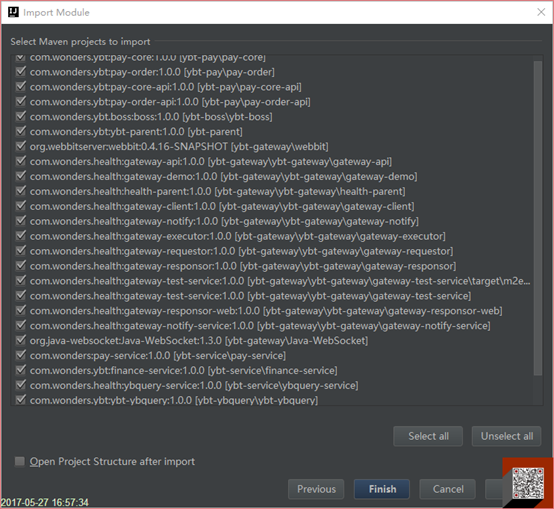The width and height of the screenshot is (554, 509).
Task: Select row com.wonders.health:gateway-executor:1.0.0
Action: coord(273,236)
